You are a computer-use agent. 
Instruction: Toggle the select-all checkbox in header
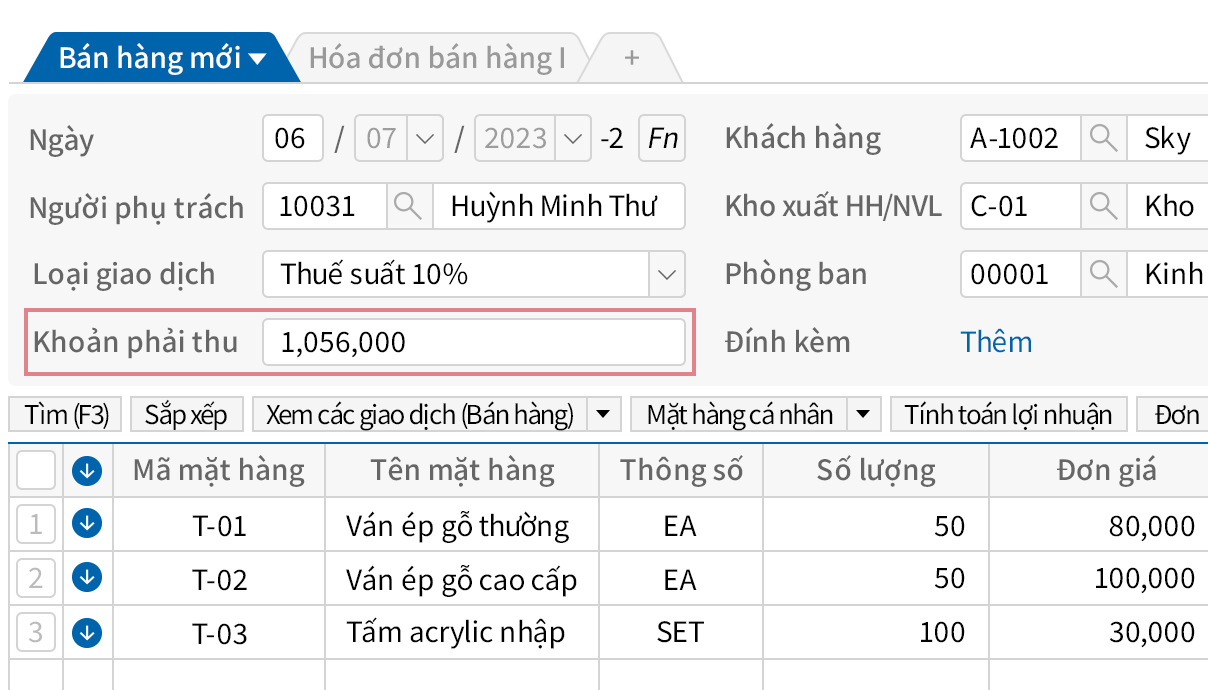point(35,470)
